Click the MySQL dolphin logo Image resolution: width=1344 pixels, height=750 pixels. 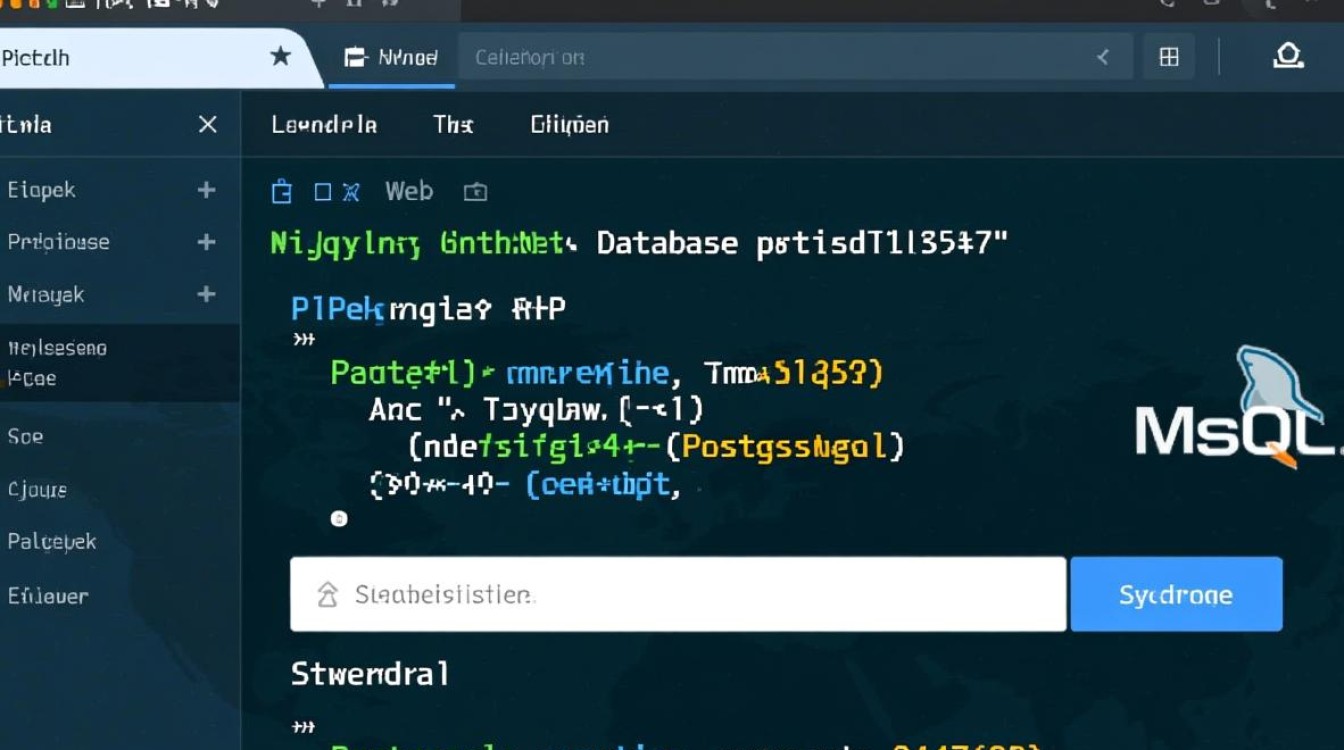[x=1265, y=385]
